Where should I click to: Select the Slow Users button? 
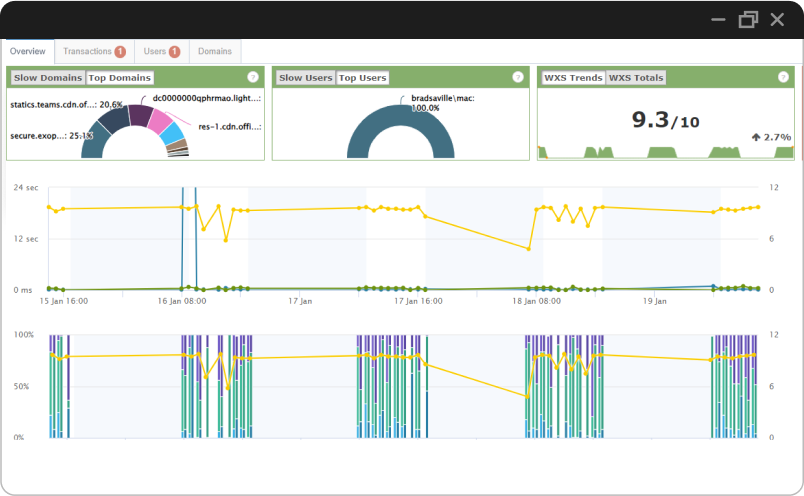tap(306, 78)
